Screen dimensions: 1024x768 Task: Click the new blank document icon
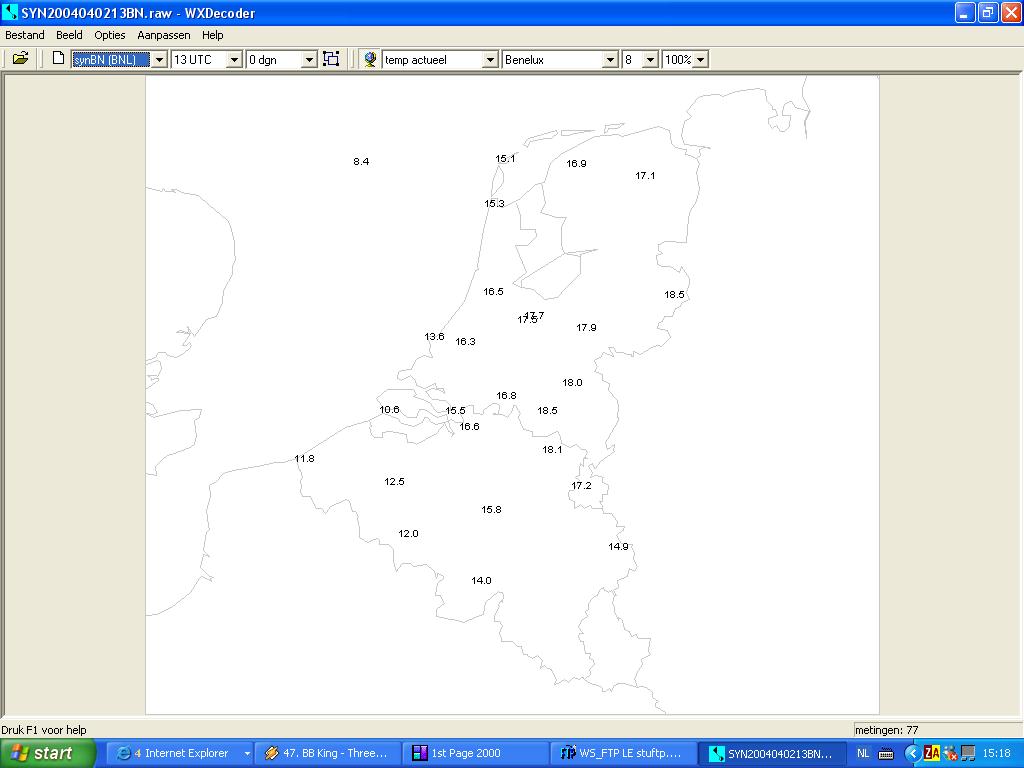point(58,59)
